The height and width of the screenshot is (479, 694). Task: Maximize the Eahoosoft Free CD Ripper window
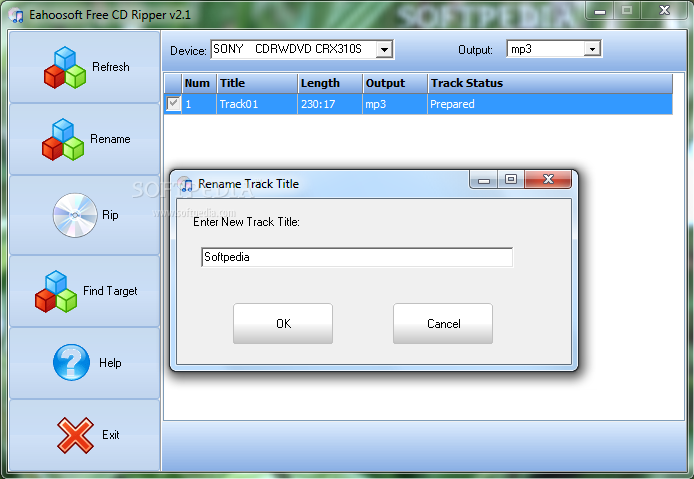tap(627, 11)
